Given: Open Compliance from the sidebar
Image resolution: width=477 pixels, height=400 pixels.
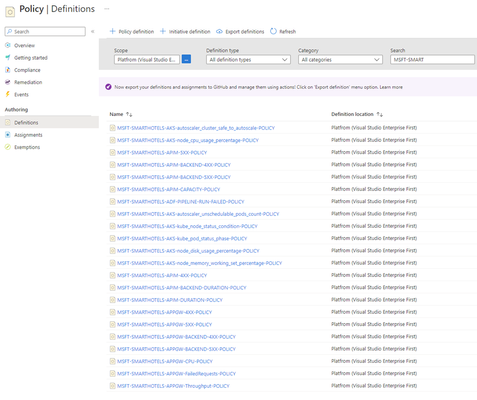Looking at the screenshot, I should click(27, 70).
